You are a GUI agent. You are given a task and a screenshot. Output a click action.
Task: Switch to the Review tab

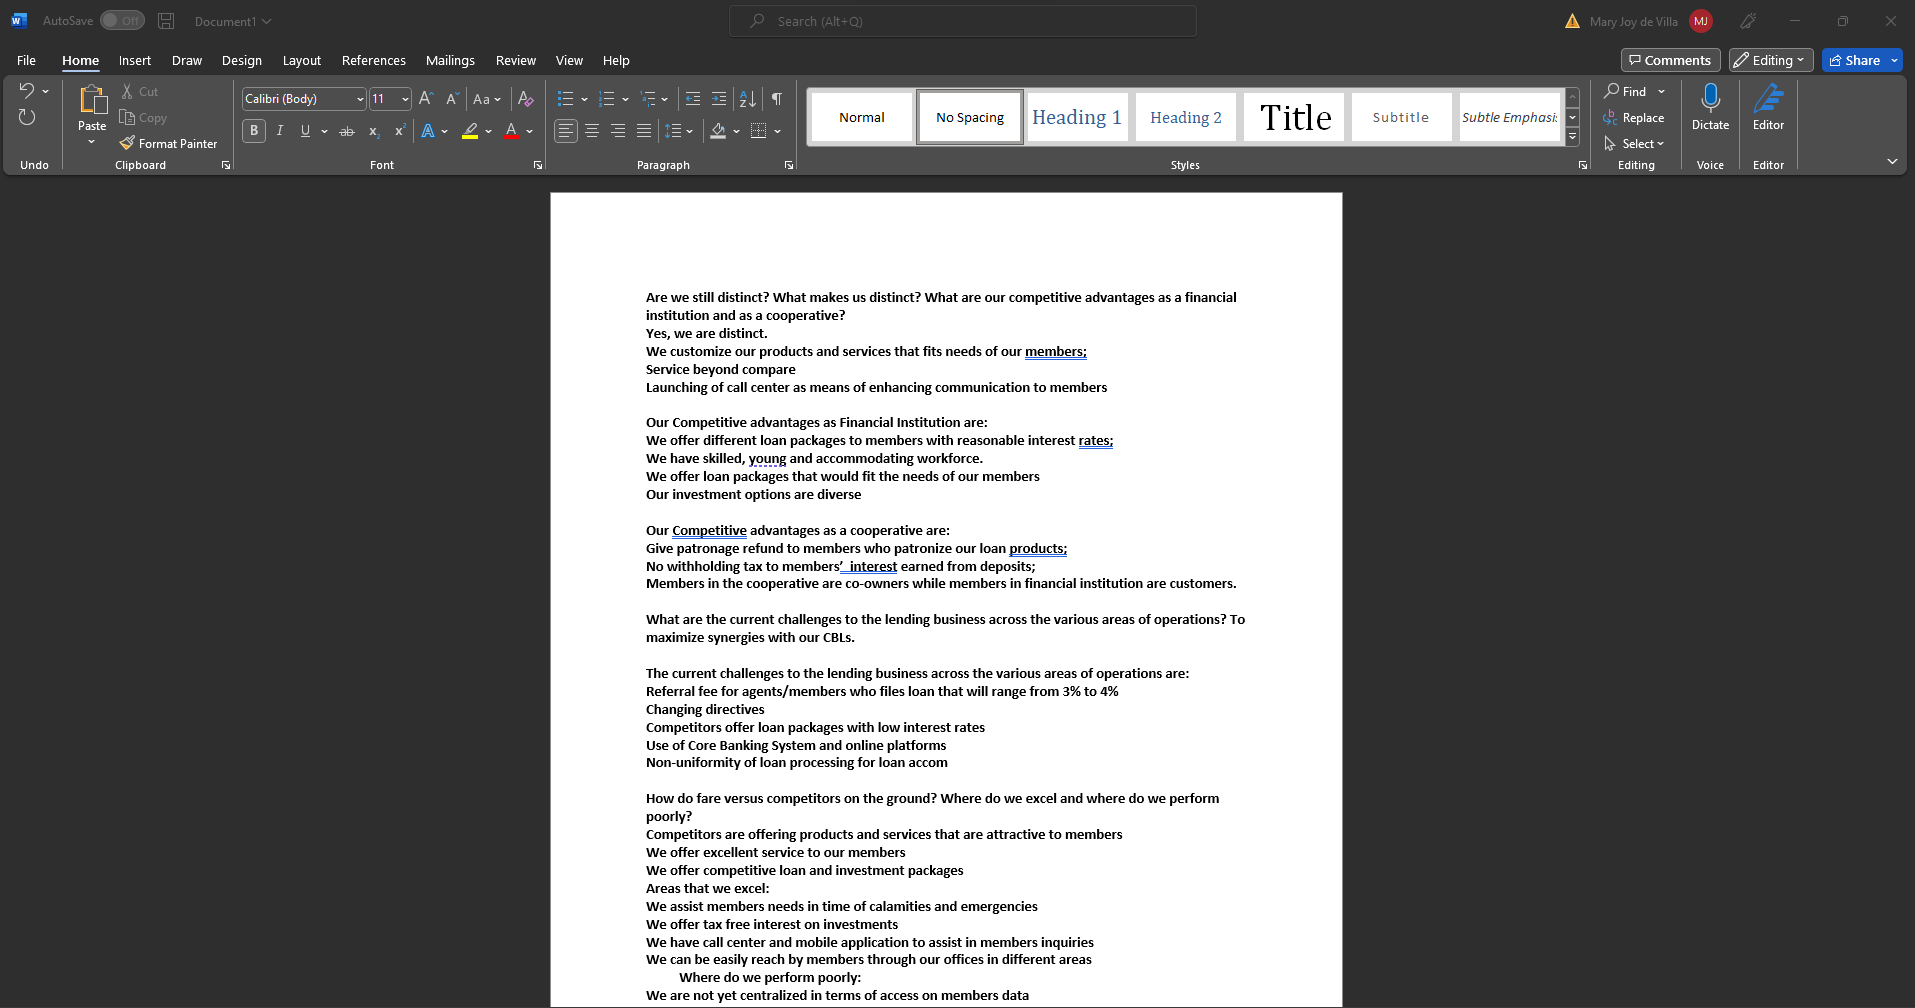(516, 60)
